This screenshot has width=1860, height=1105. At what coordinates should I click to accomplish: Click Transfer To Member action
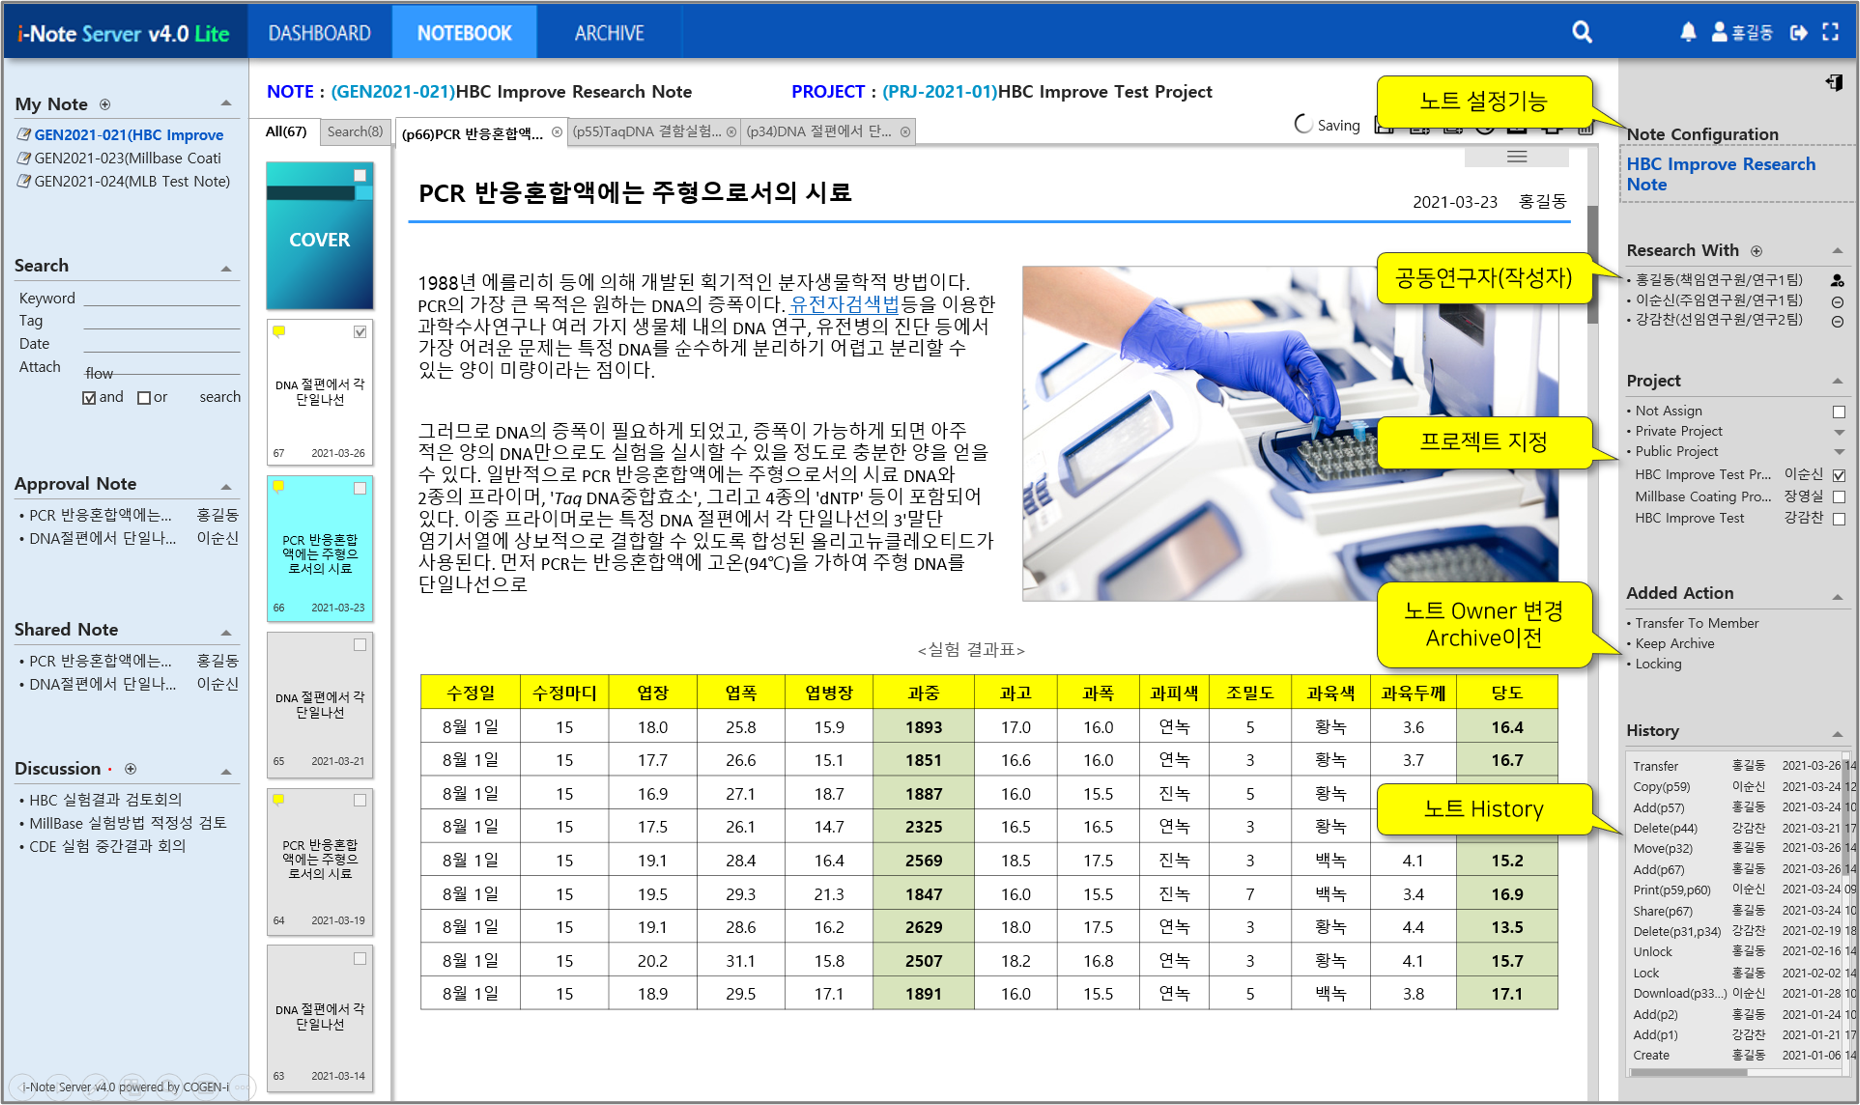[x=1696, y=623]
